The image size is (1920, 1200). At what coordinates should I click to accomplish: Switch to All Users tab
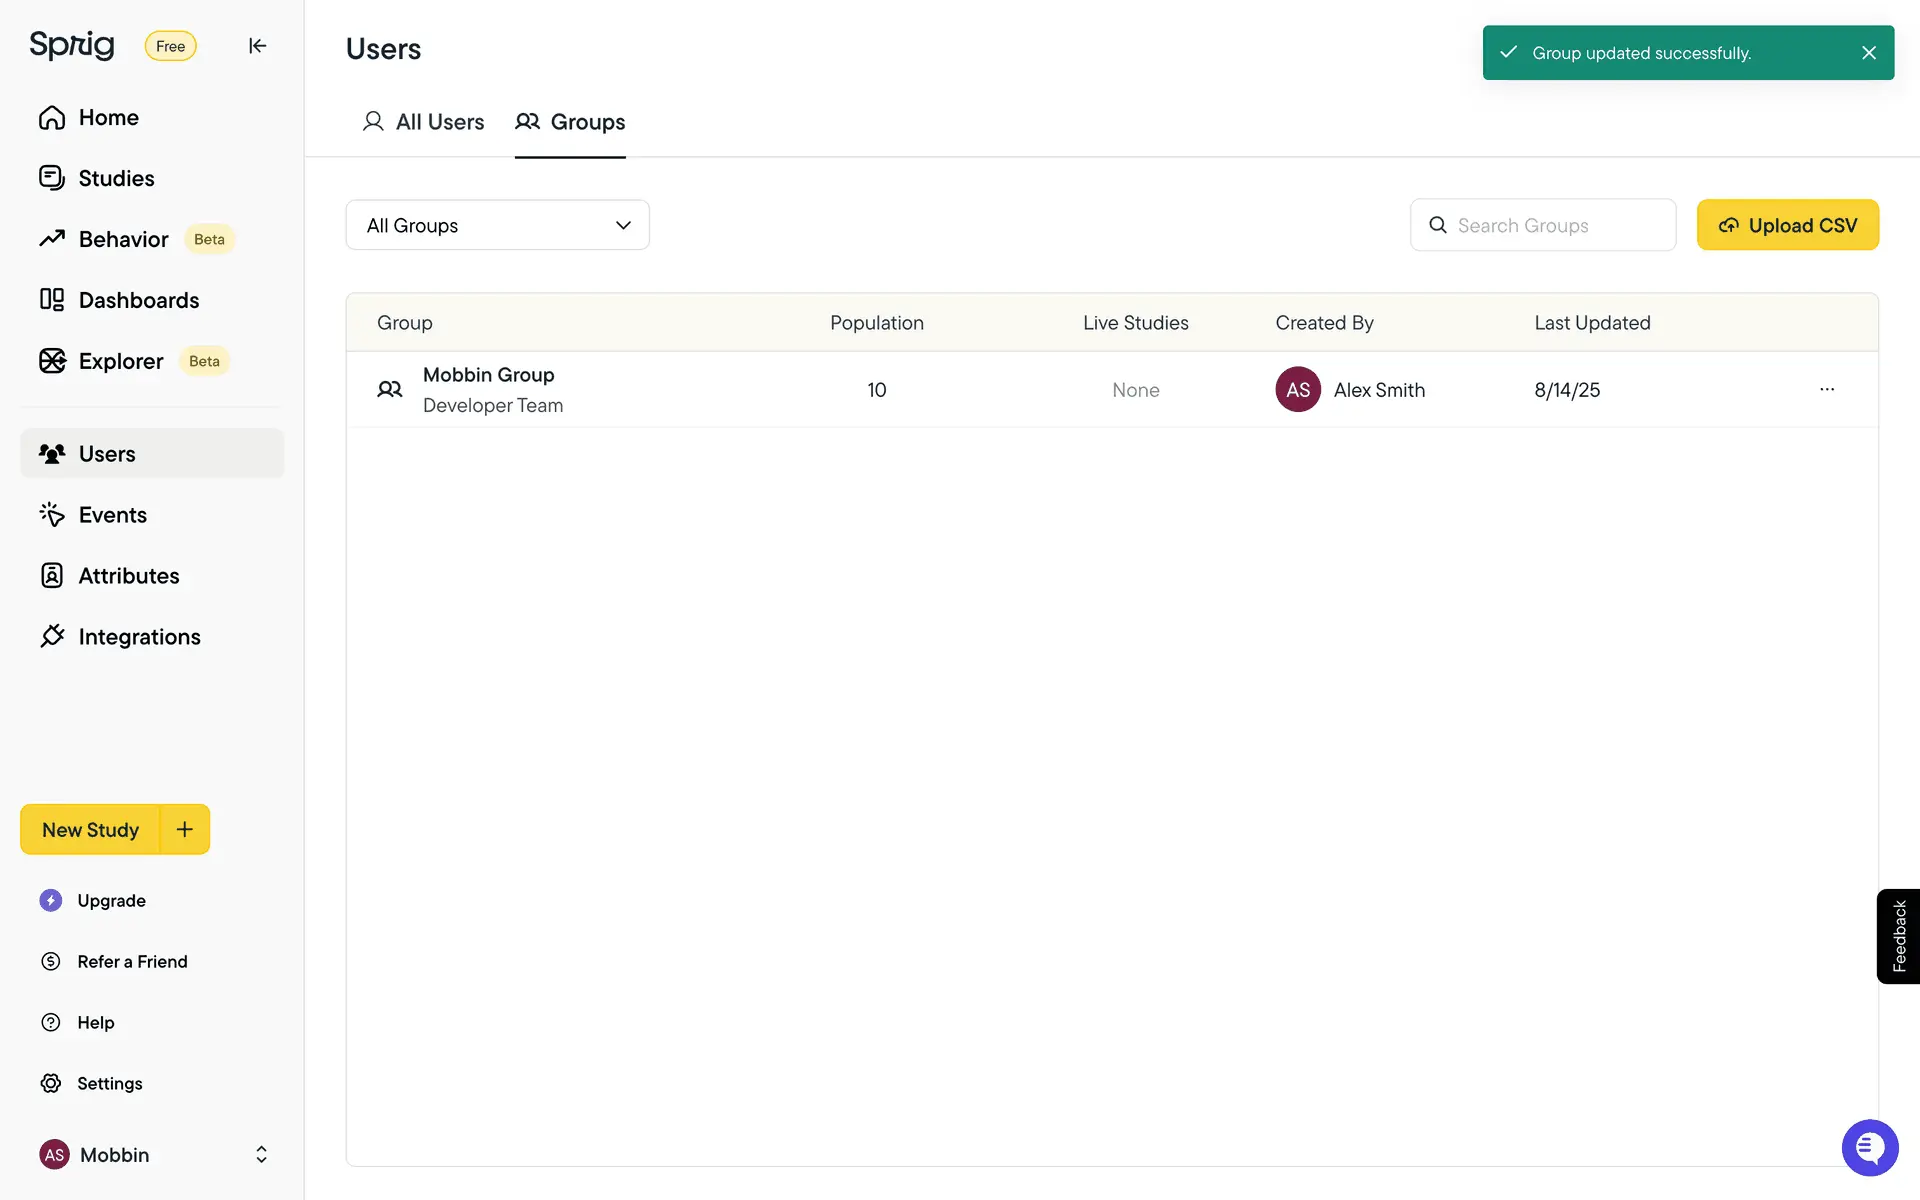(x=424, y=123)
